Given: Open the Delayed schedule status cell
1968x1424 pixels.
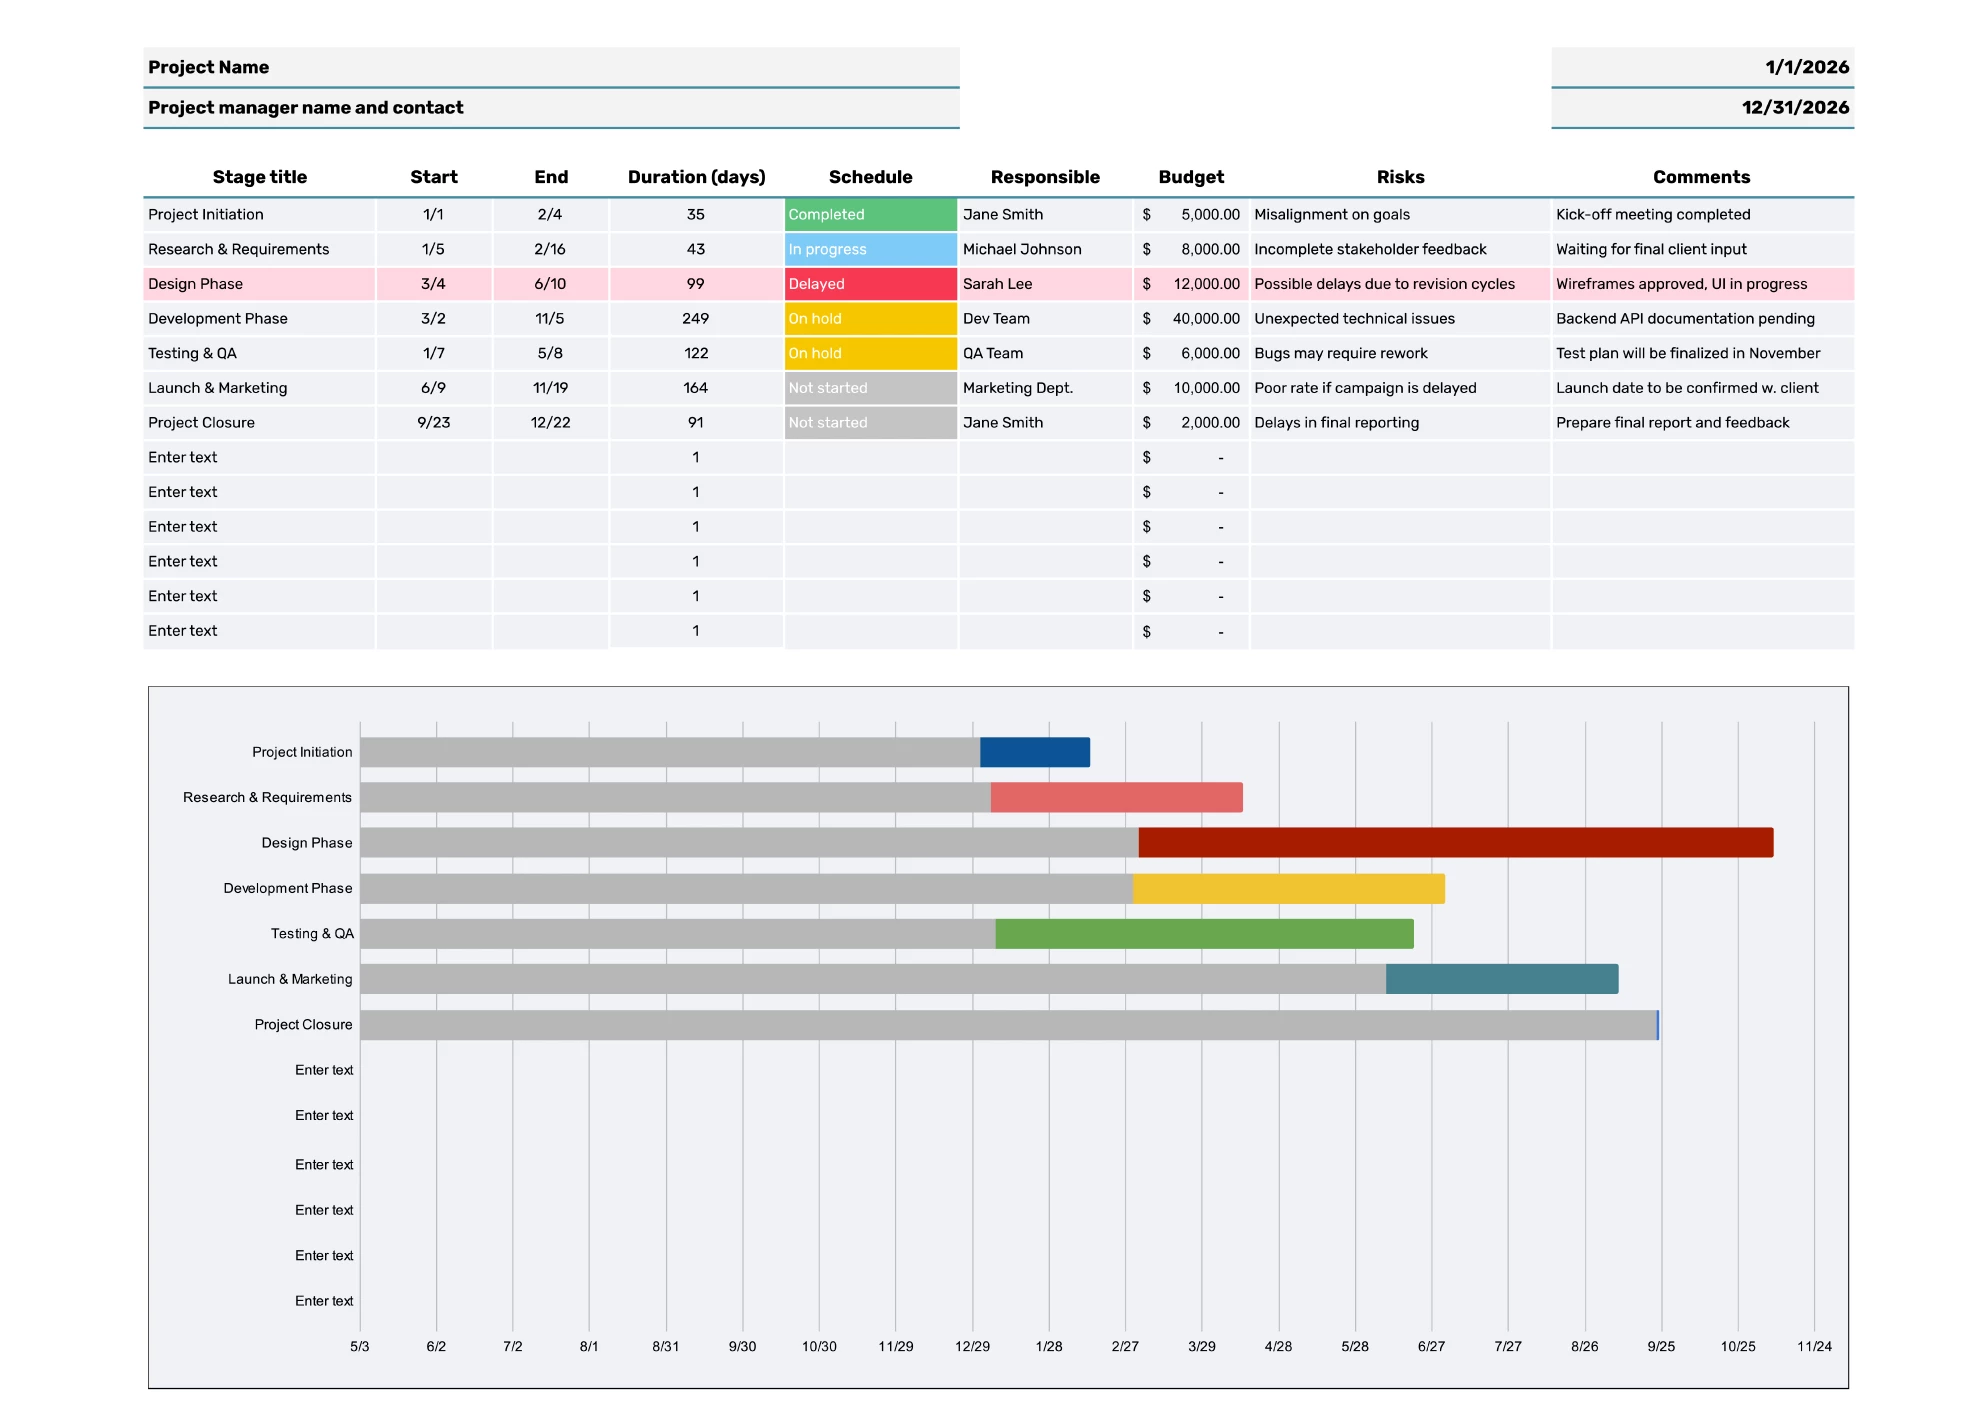Looking at the screenshot, I should click(x=870, y=284).
